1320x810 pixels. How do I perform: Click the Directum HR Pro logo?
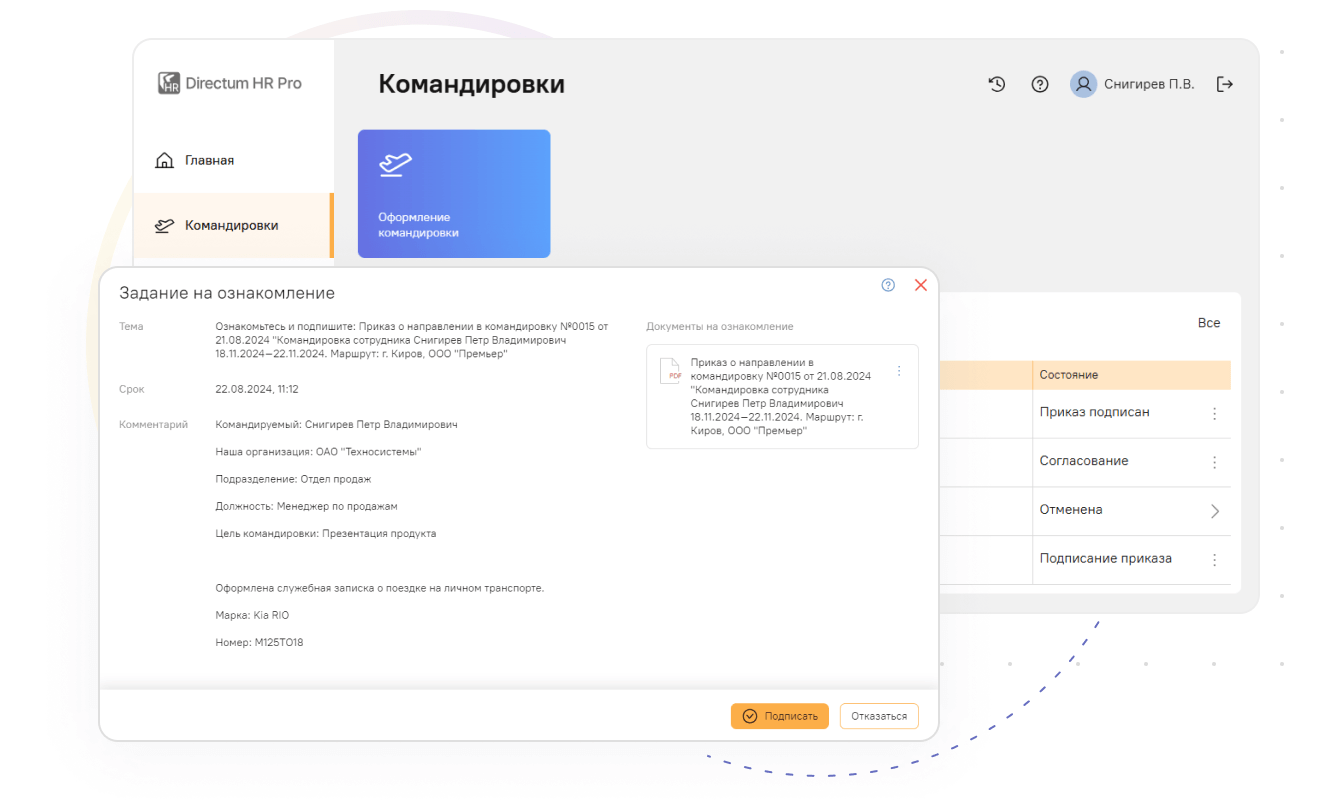(230, 83)
